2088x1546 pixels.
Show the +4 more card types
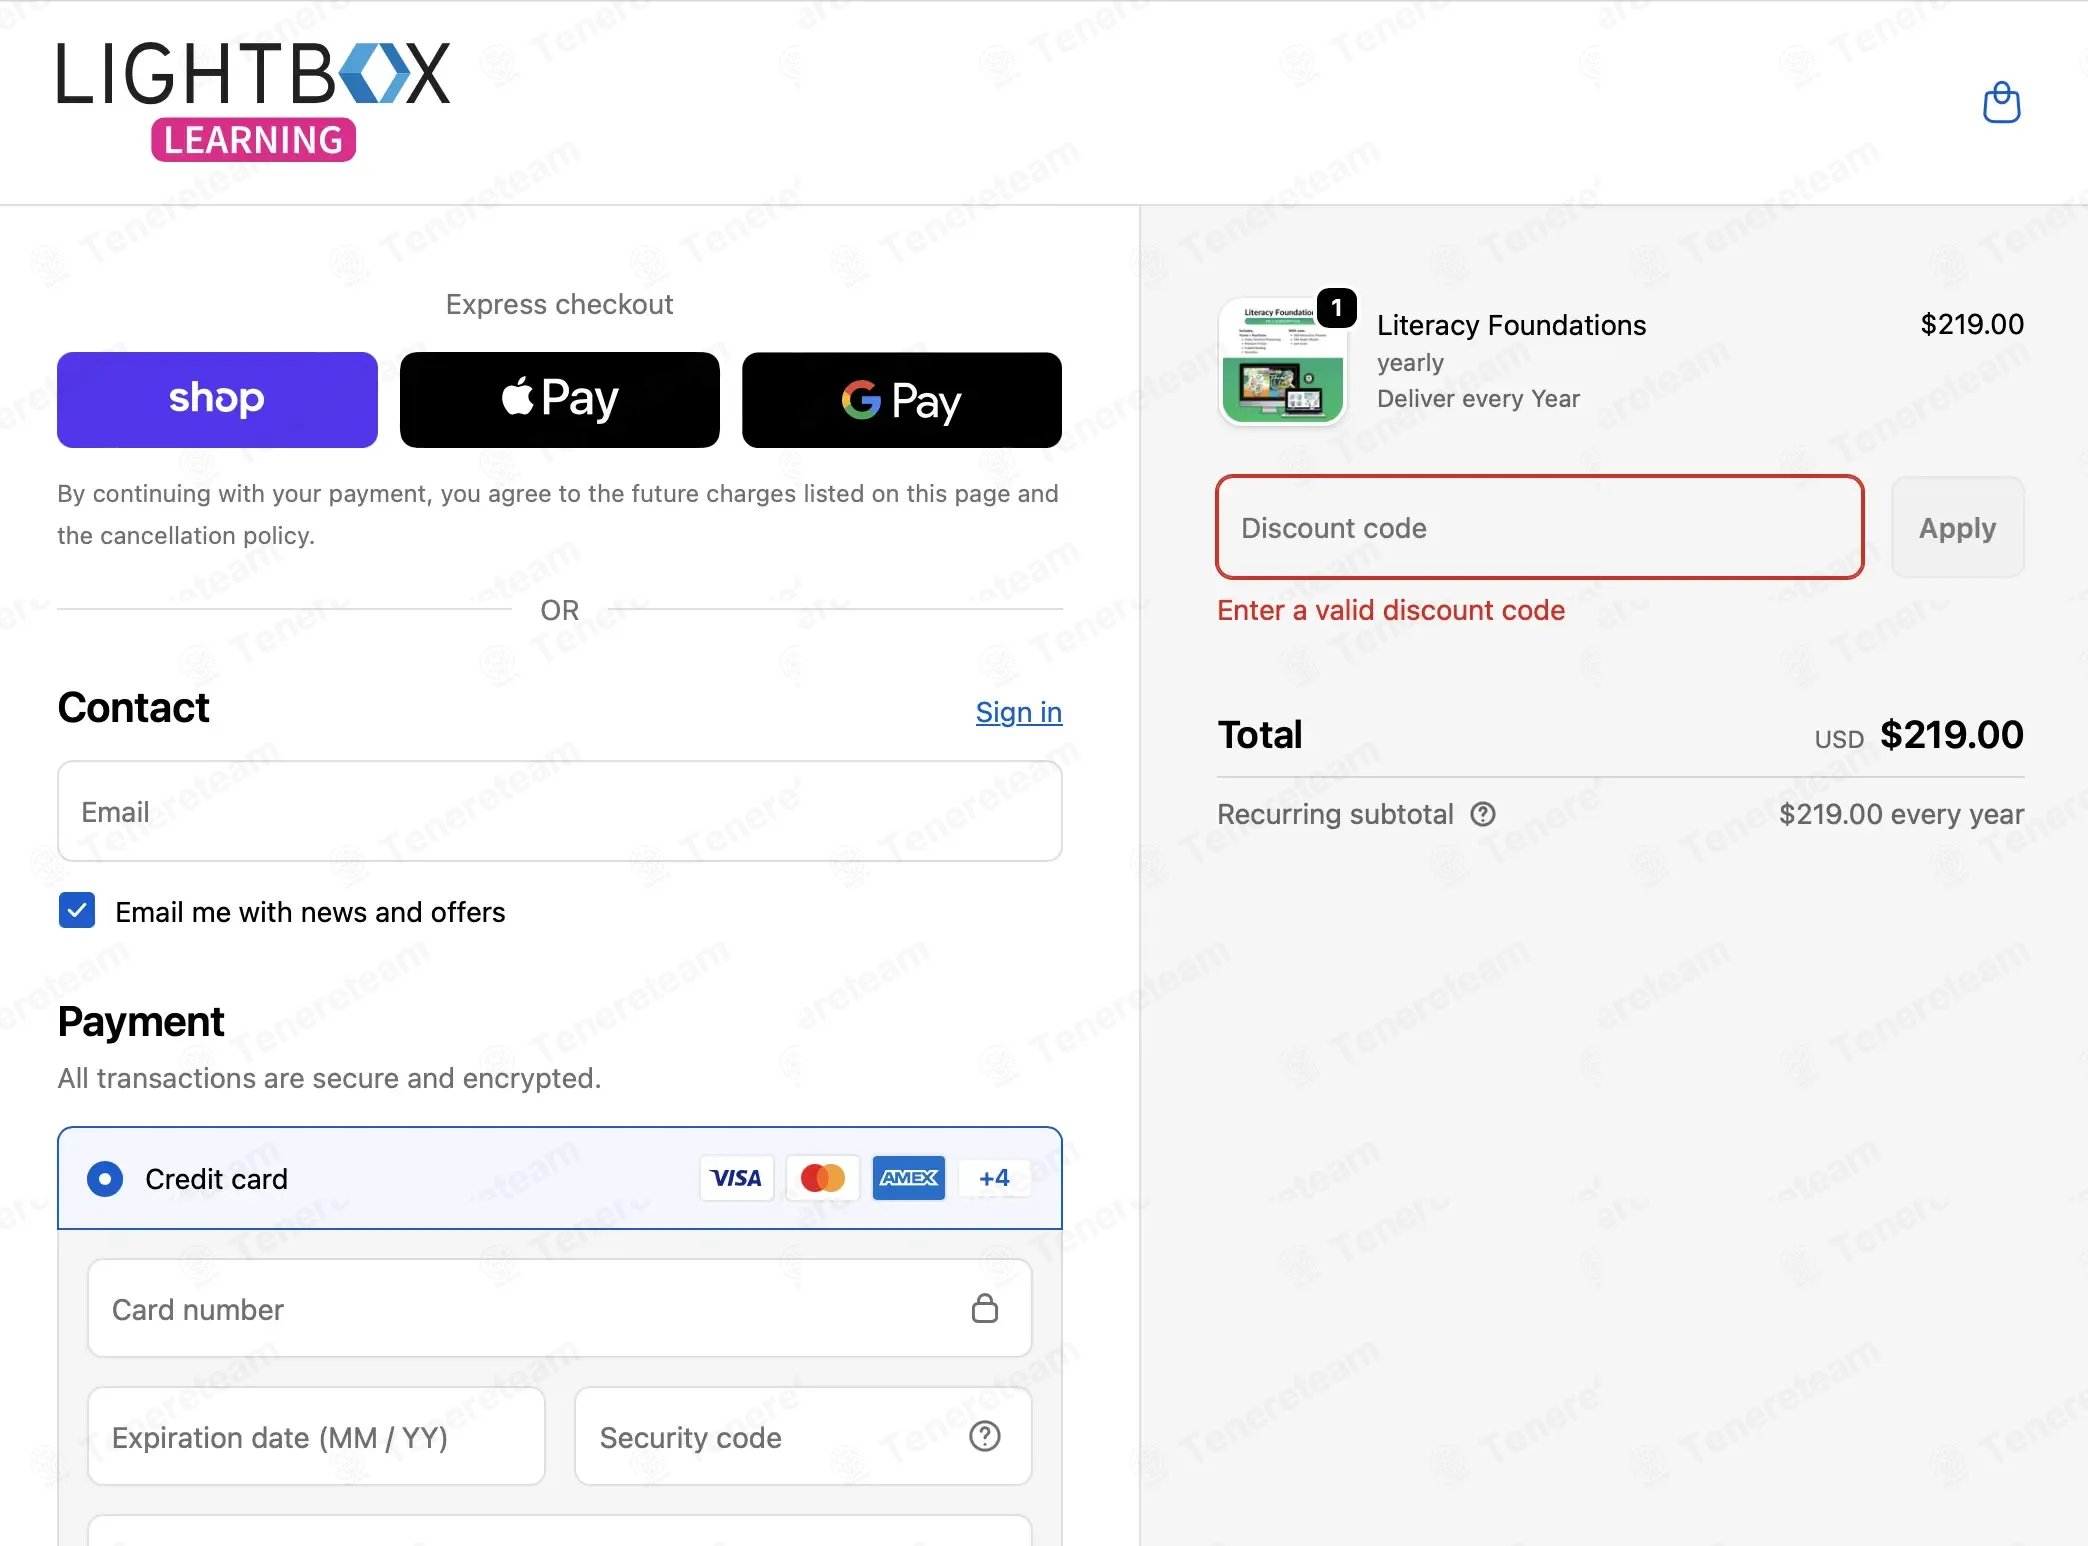994,1178
